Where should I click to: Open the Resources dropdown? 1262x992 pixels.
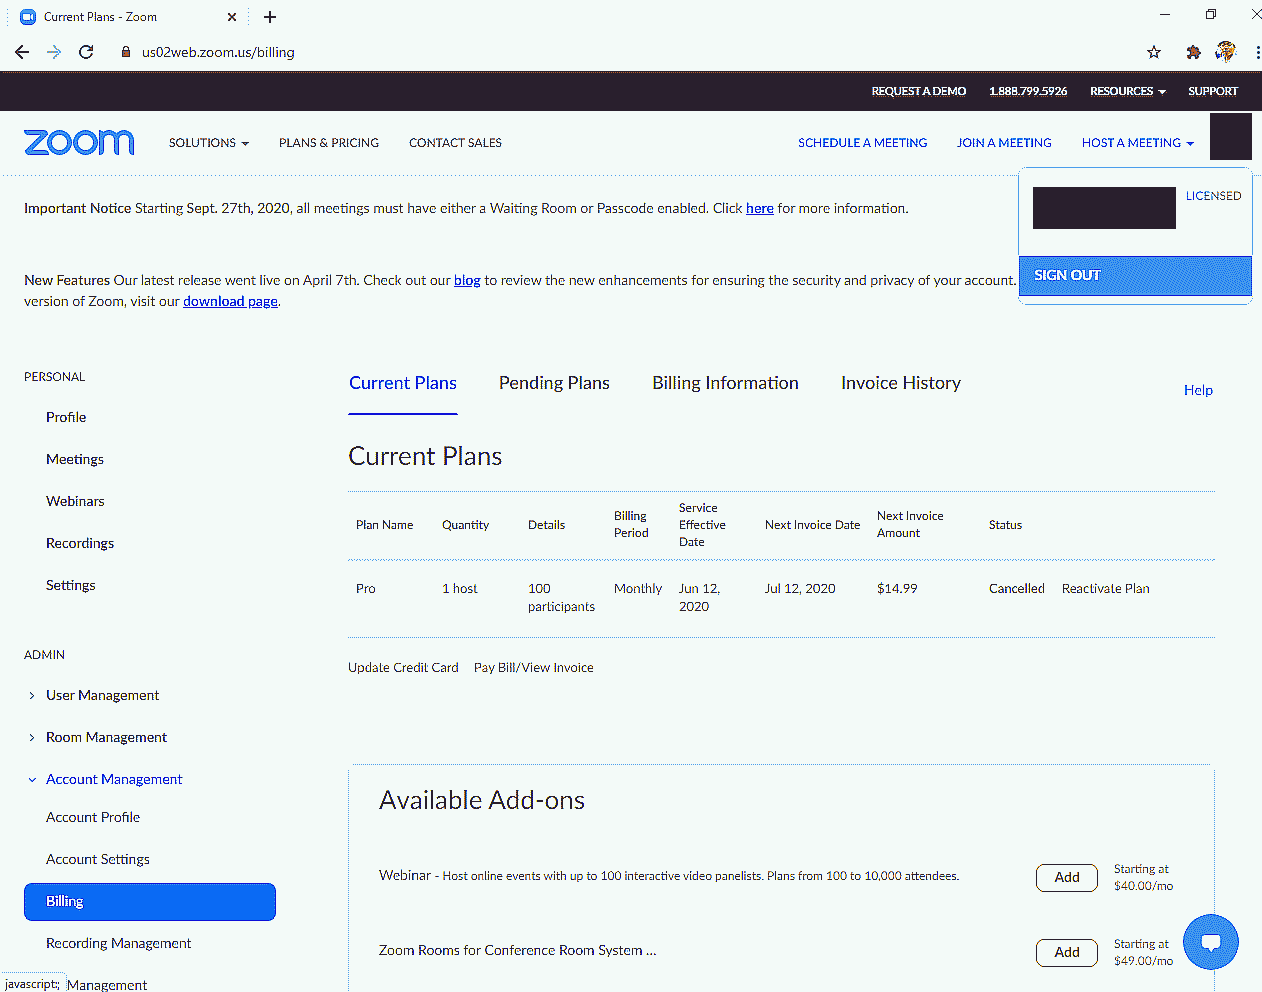click(x=1127, y=91)
